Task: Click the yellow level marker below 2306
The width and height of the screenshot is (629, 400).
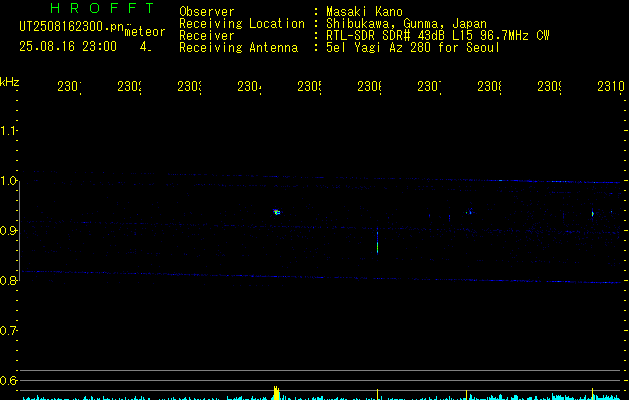Action: pos(377,394)
